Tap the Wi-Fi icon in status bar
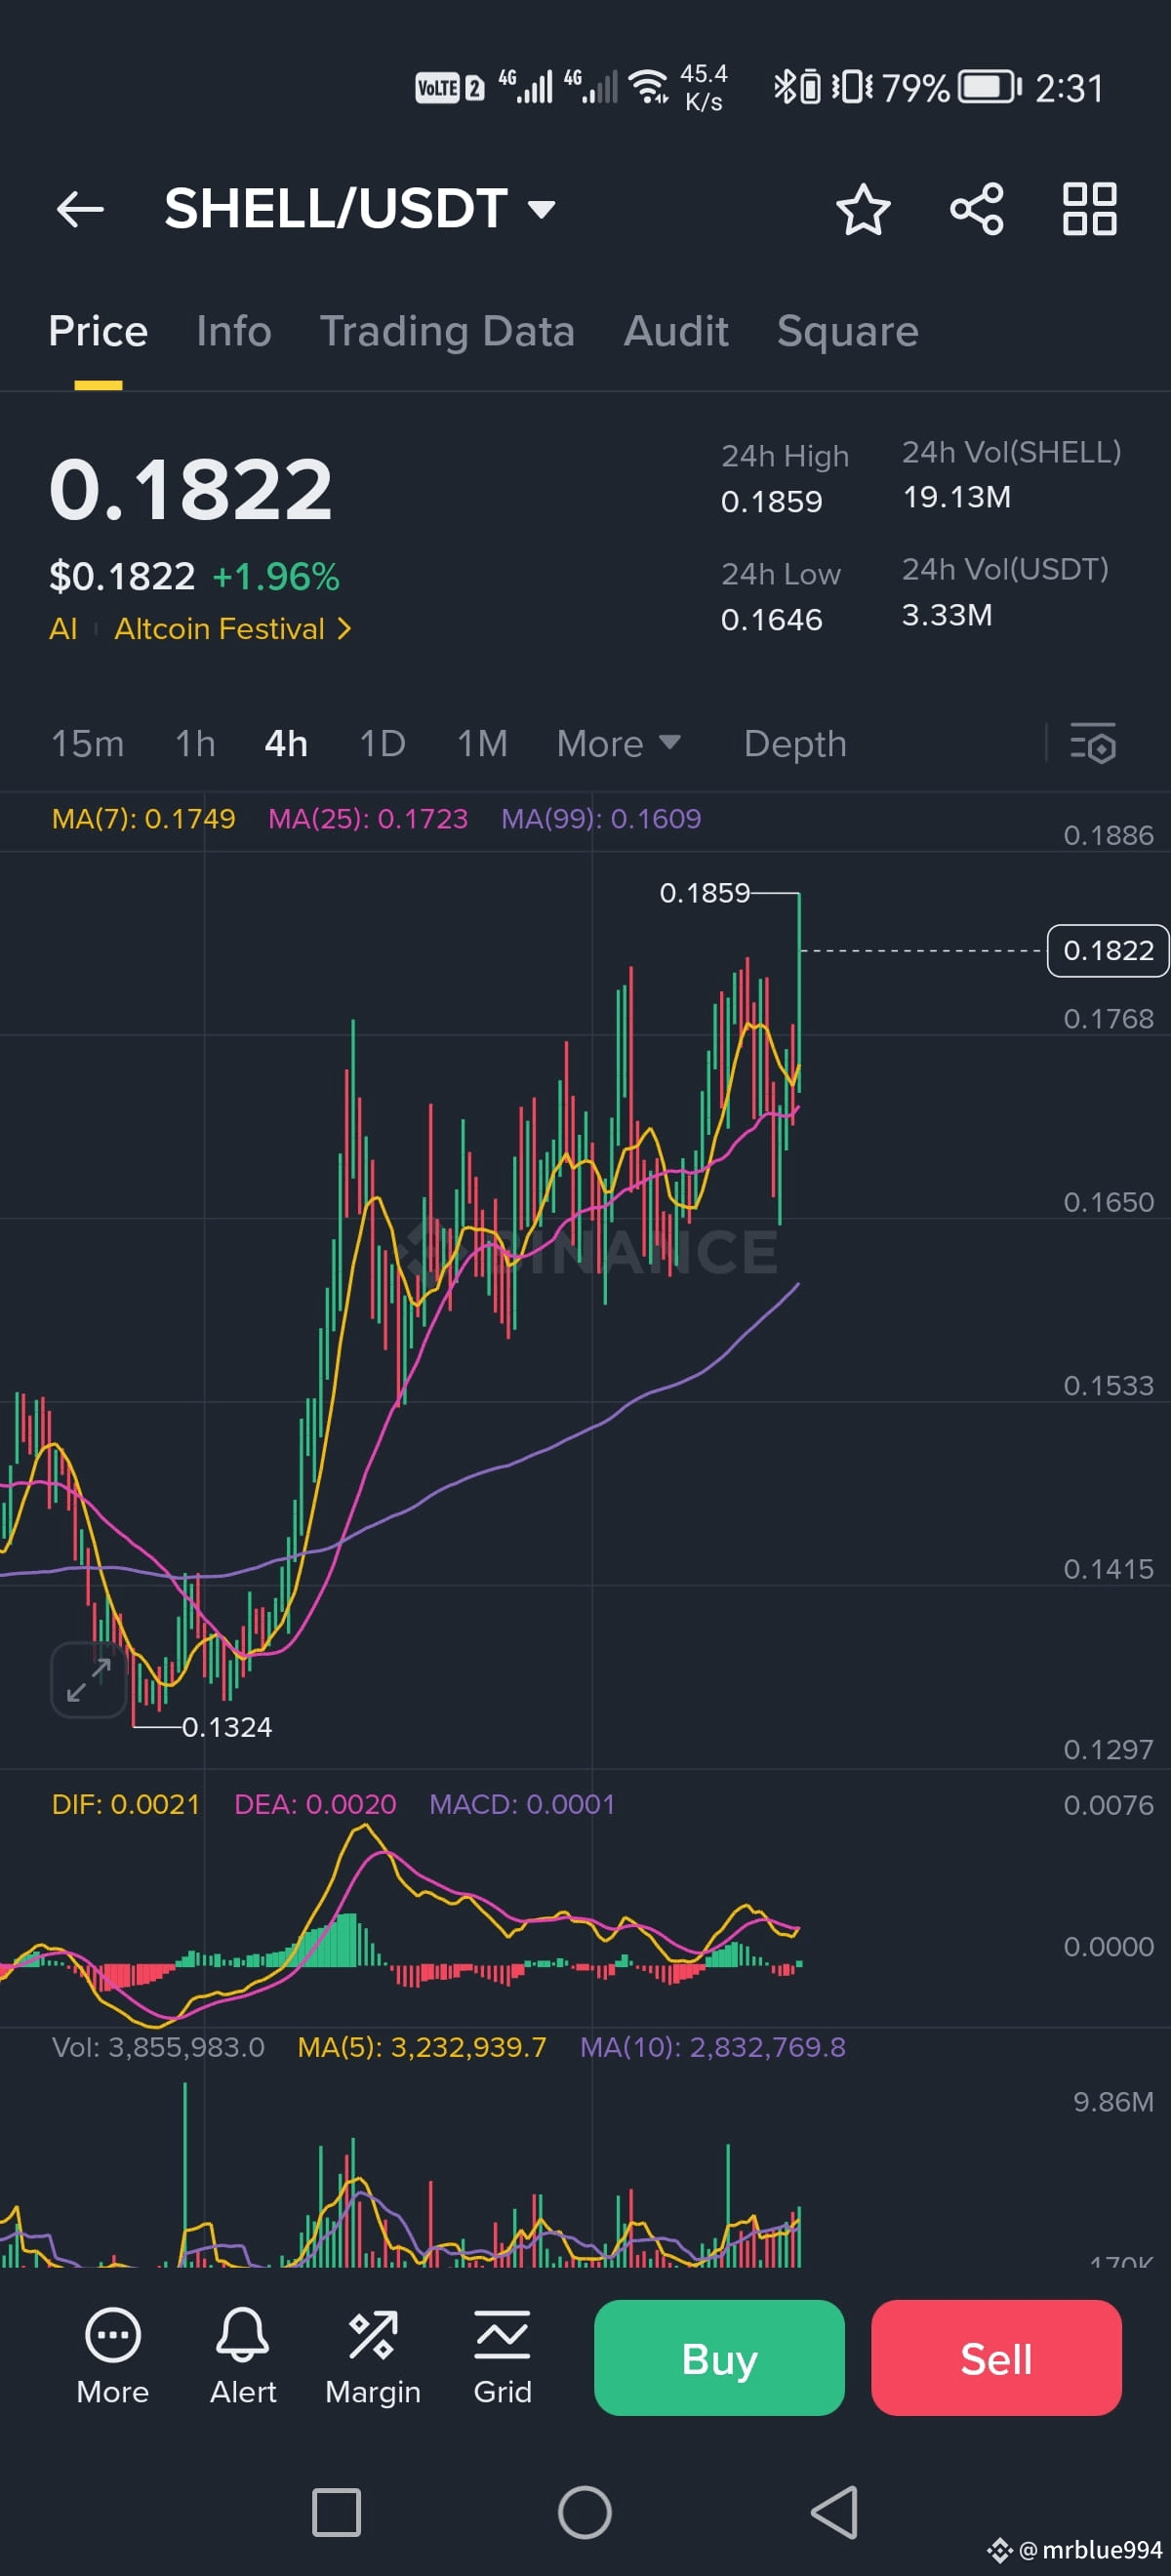 click(x=650, y=88)
